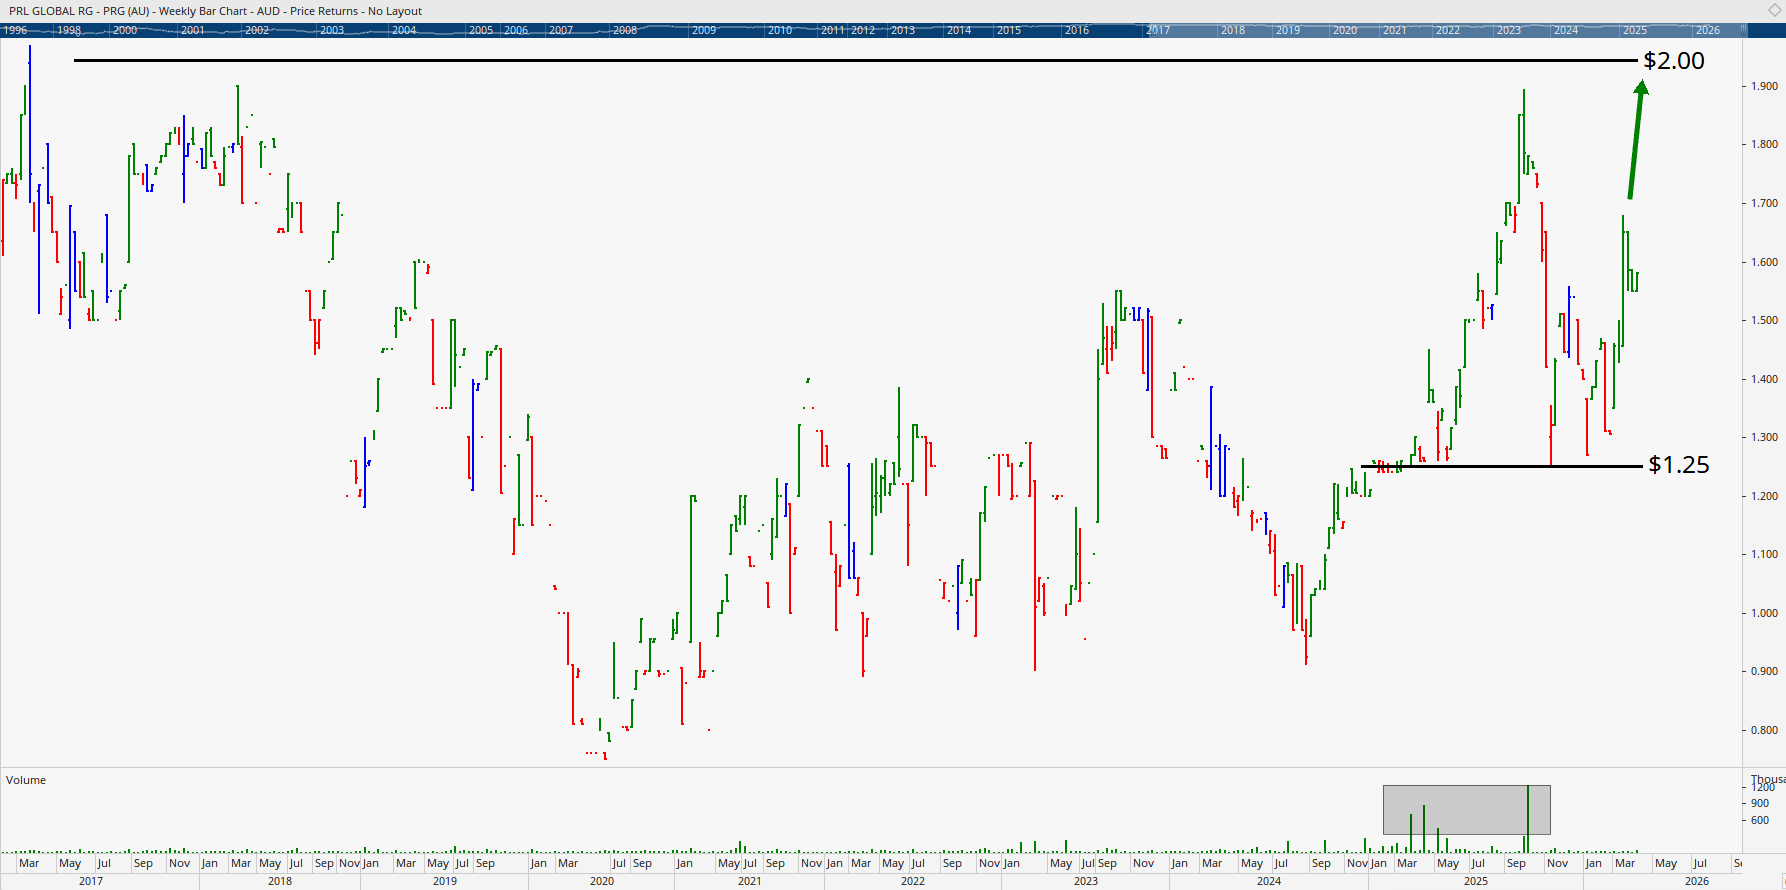Click the 1.200 price axis label
1786x890 pixels.
[x=1764, y=496]
